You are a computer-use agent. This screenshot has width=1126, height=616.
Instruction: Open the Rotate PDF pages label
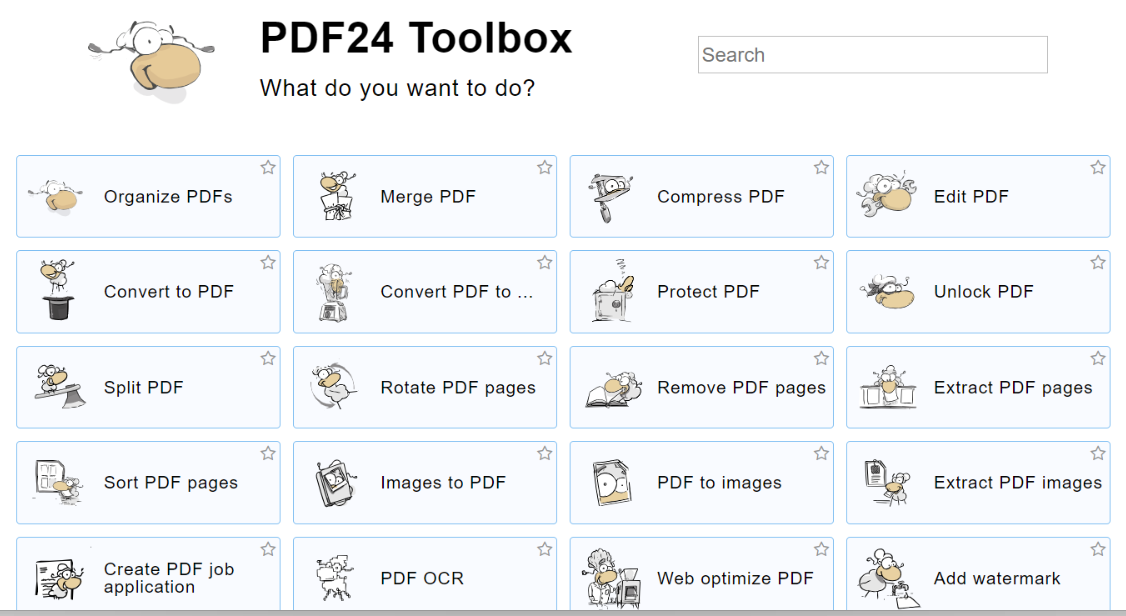[458, 388]
